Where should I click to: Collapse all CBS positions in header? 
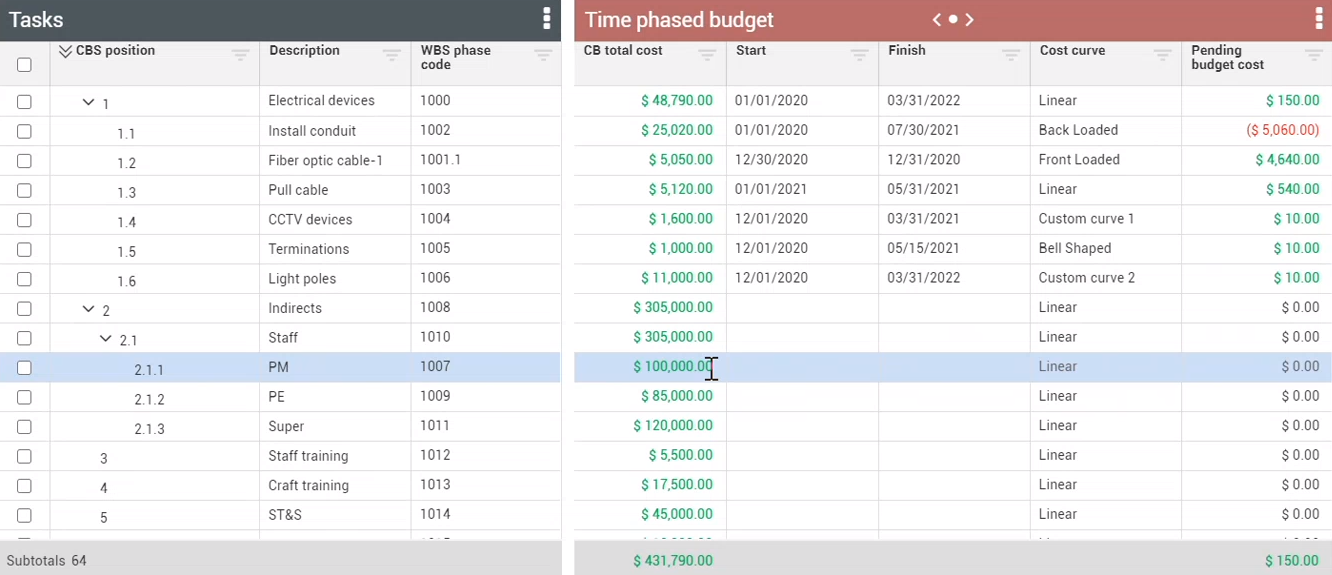pos(66,52)
